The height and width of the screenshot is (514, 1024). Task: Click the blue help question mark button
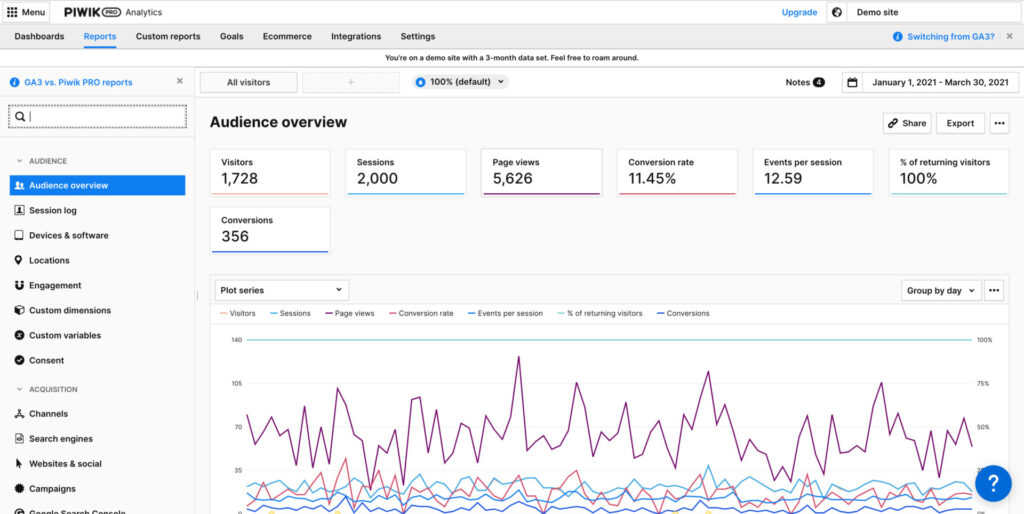click(992, 482)
